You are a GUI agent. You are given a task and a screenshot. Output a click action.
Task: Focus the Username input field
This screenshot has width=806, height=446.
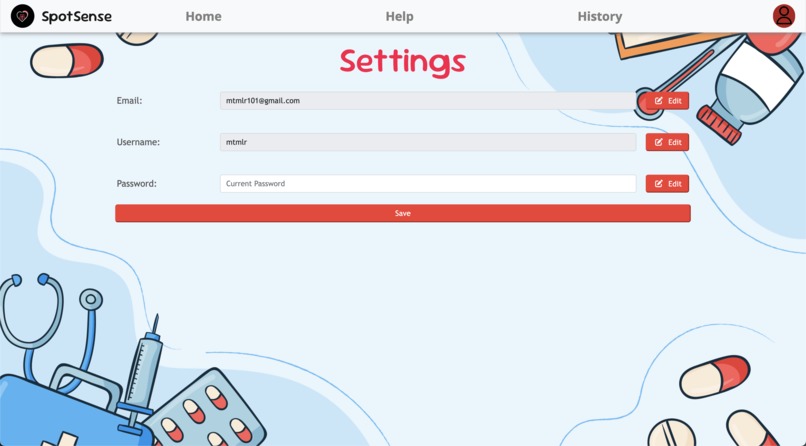tap(428, 142)
